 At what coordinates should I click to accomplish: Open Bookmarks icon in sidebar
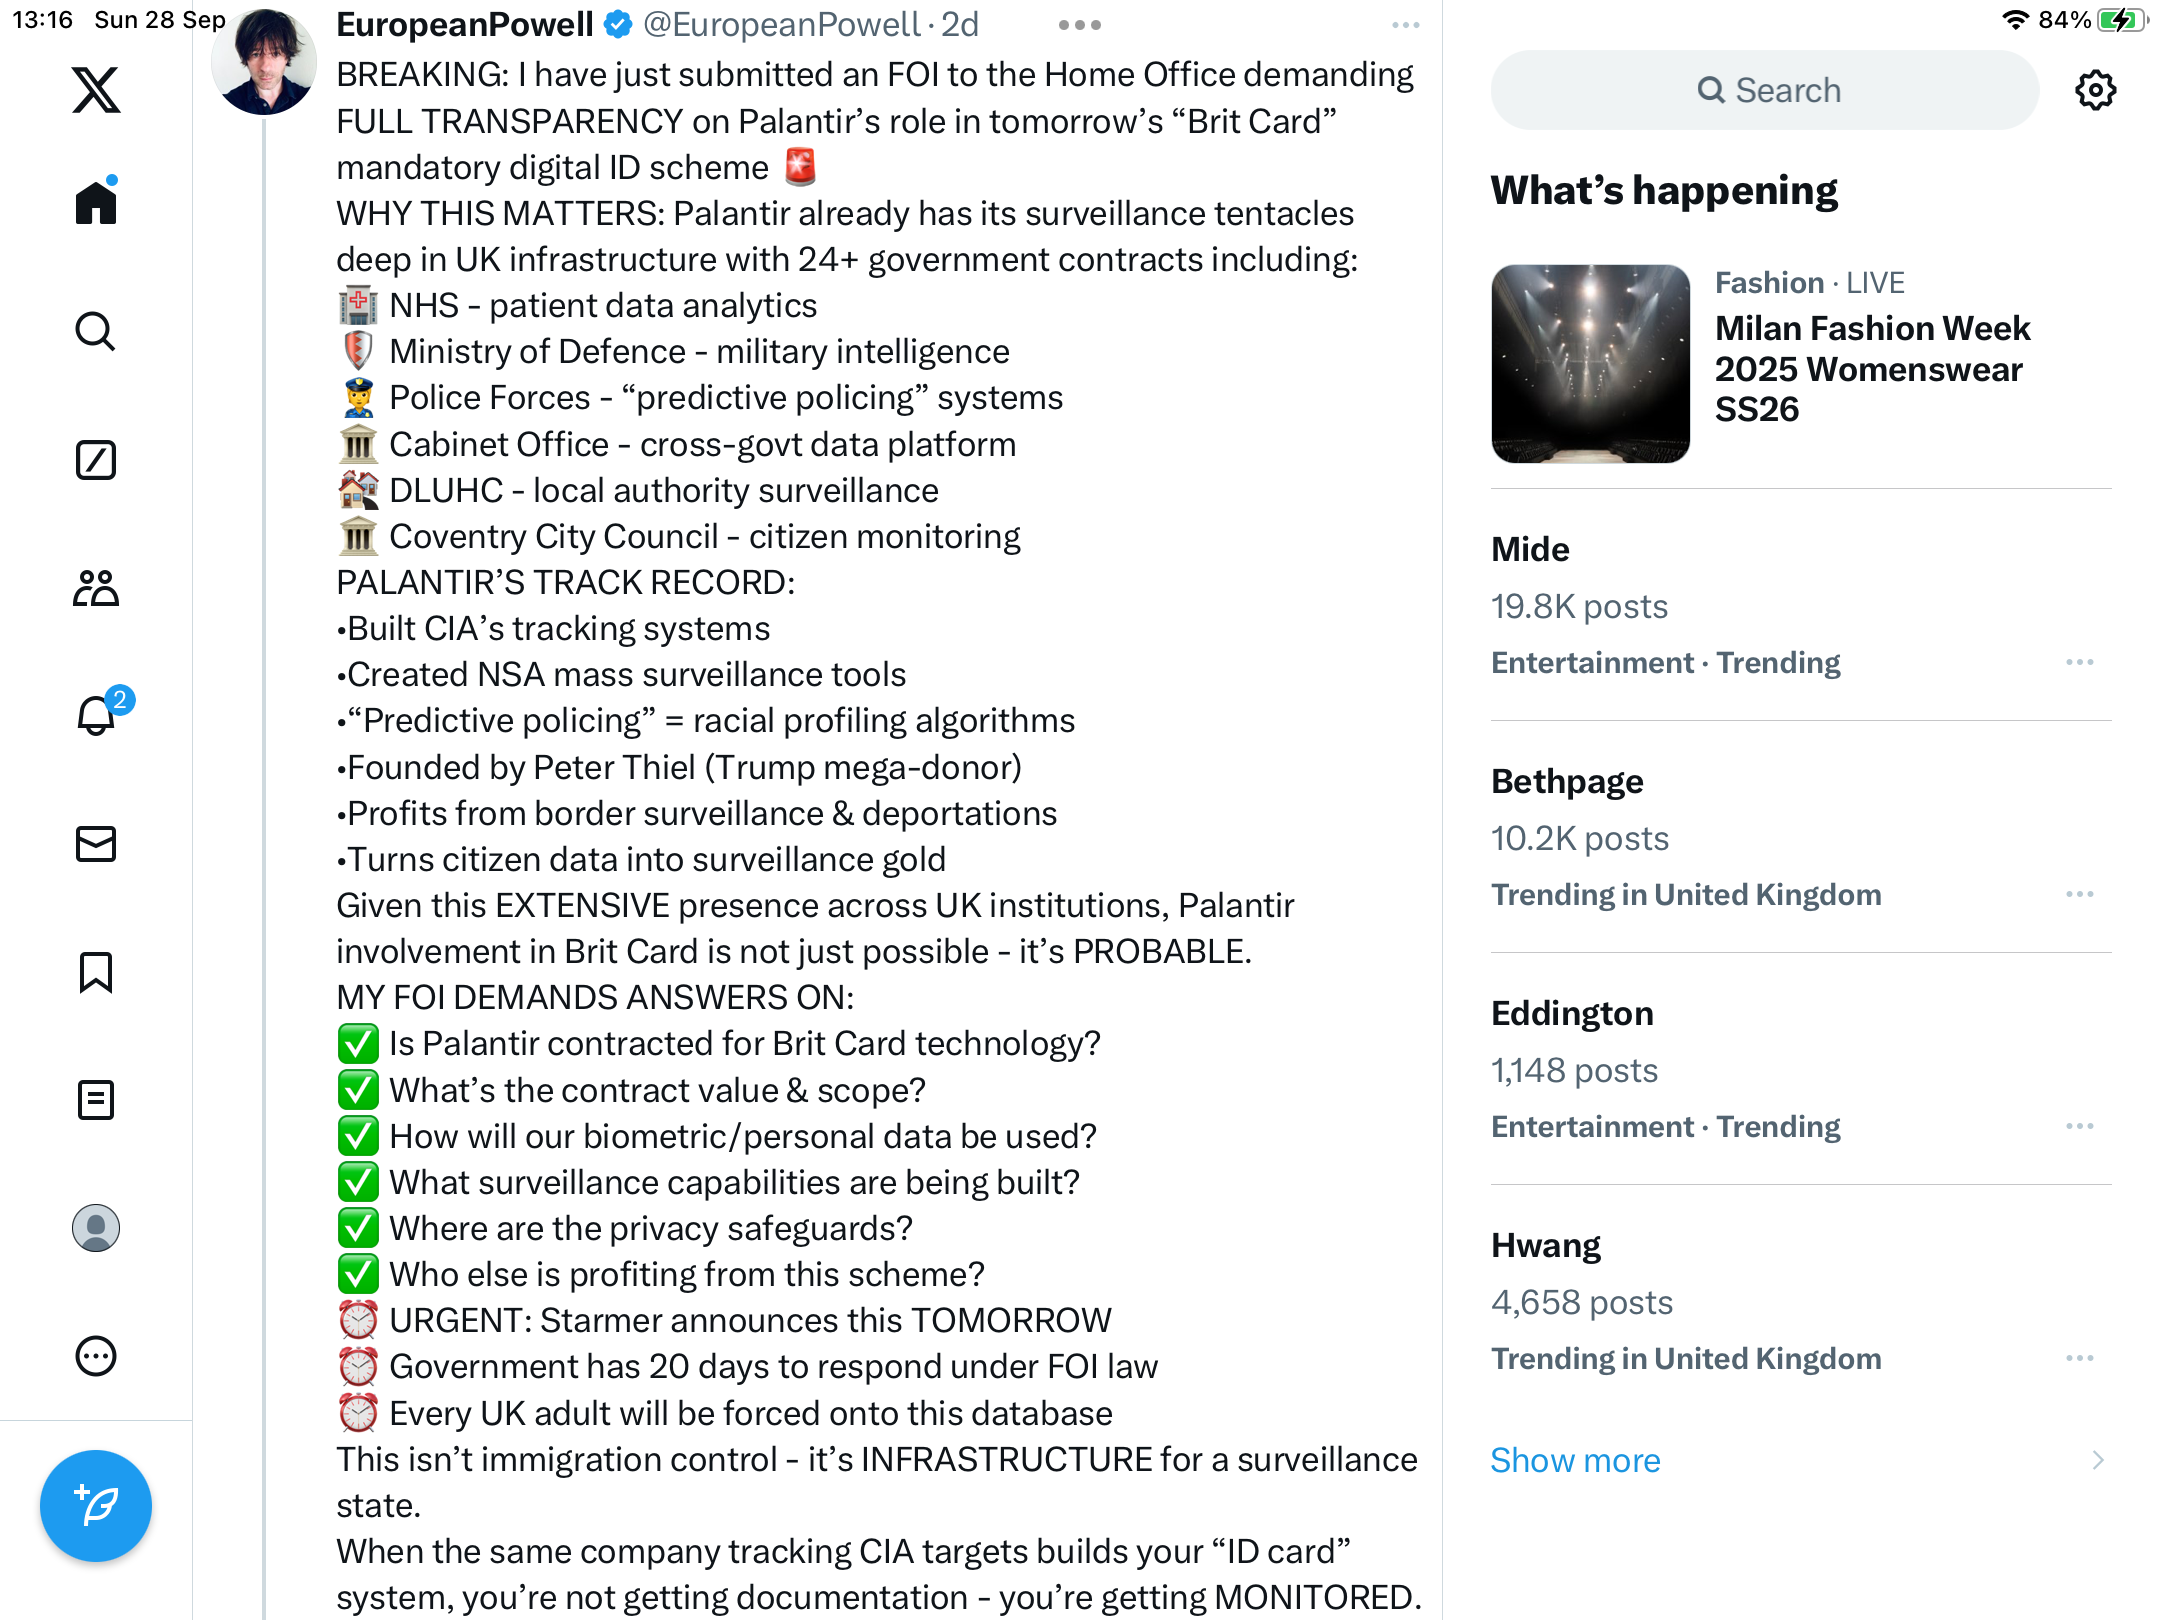[x=96, y=972]
